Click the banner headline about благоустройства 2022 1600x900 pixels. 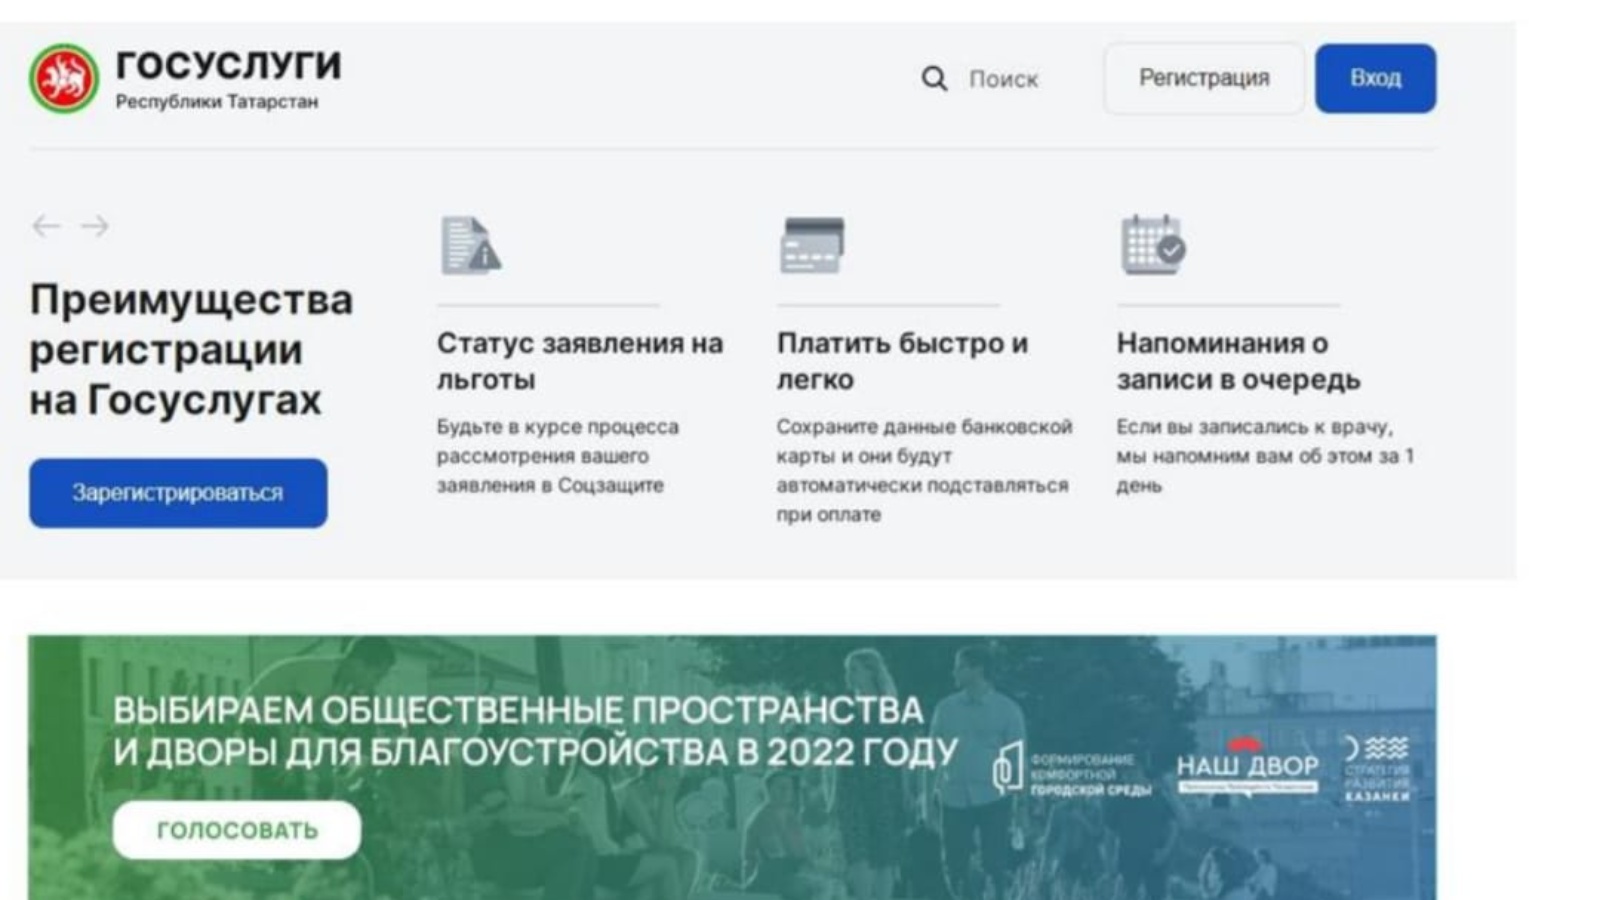click(534, 731)
